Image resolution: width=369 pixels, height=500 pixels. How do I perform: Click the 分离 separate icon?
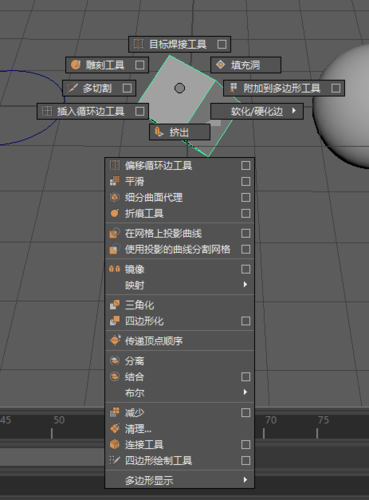[x=115, y=360]
